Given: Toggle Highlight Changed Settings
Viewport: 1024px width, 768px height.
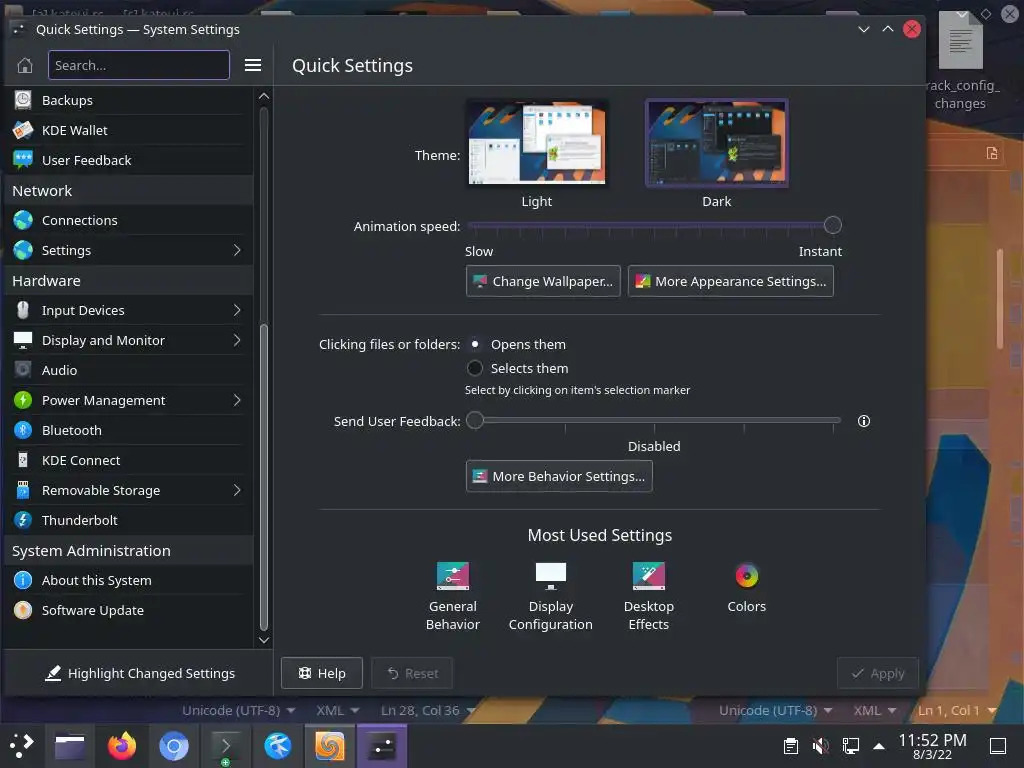Looking at the screenshot, I should point(138,673).
